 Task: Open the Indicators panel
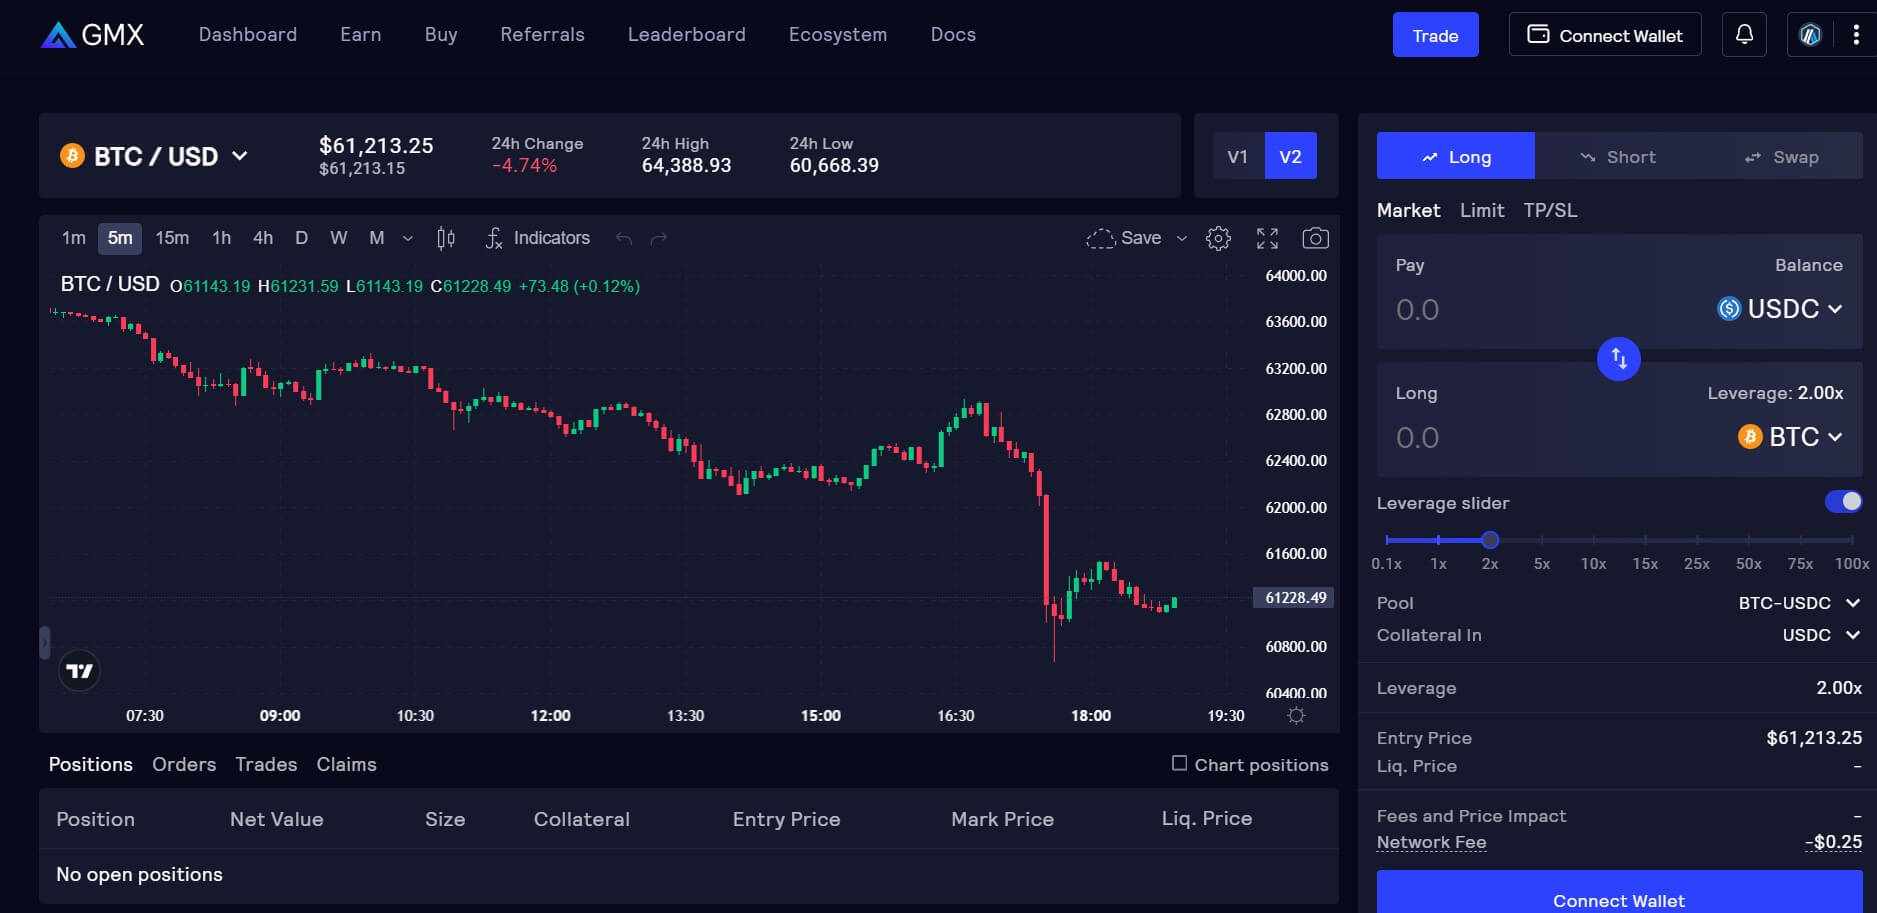coord(538,238)
